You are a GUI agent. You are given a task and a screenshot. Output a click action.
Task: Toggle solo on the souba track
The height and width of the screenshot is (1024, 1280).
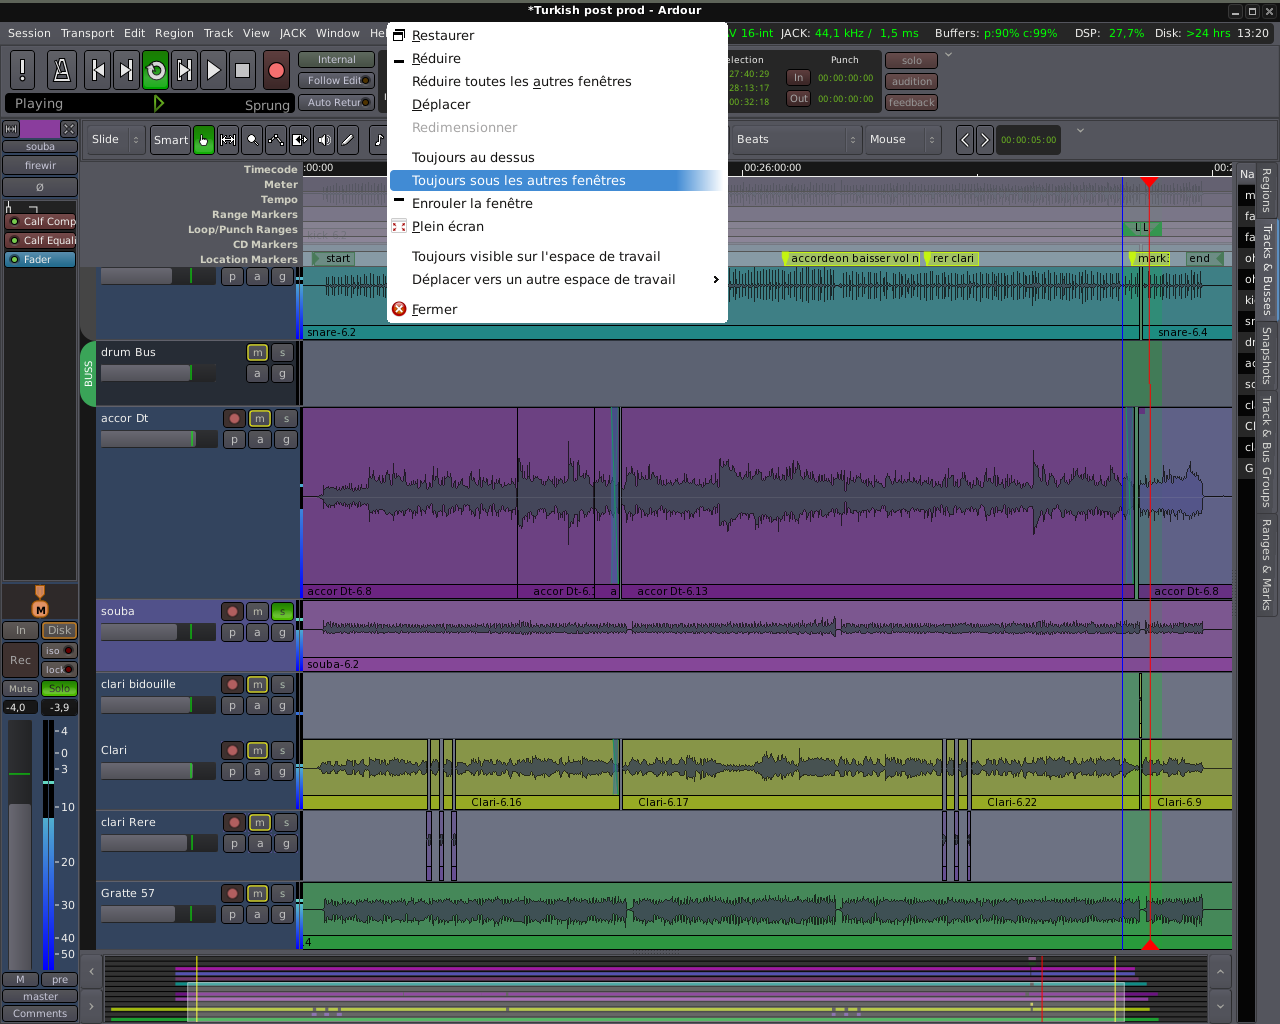[282, 611]
